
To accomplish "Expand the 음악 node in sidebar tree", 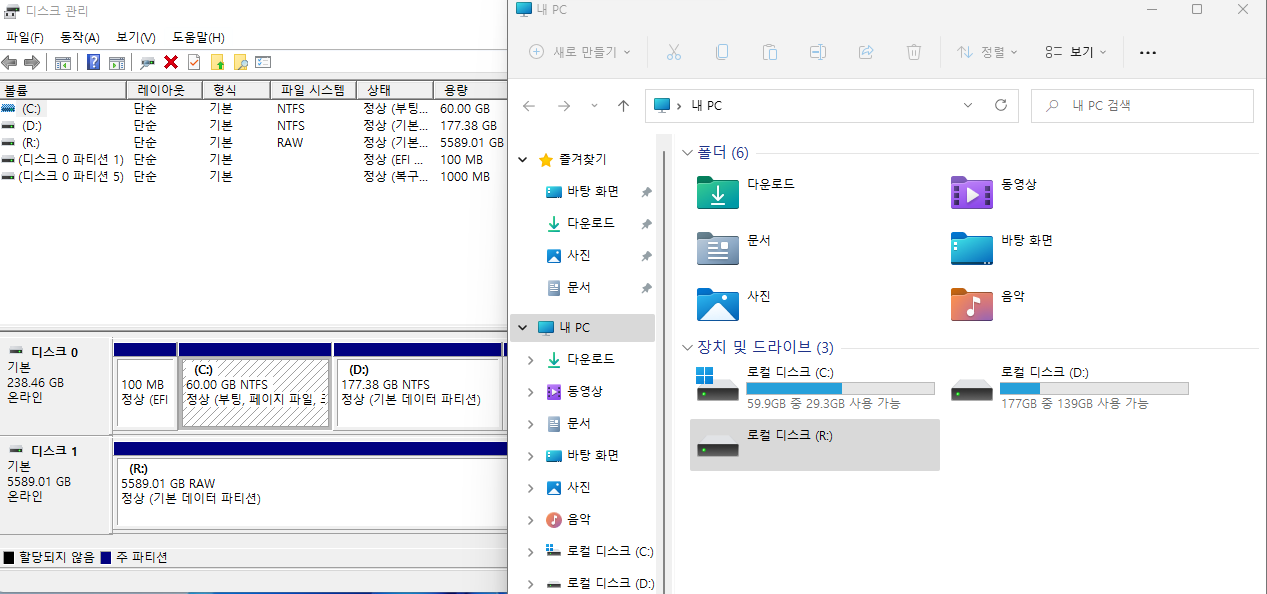I will 531,519.
